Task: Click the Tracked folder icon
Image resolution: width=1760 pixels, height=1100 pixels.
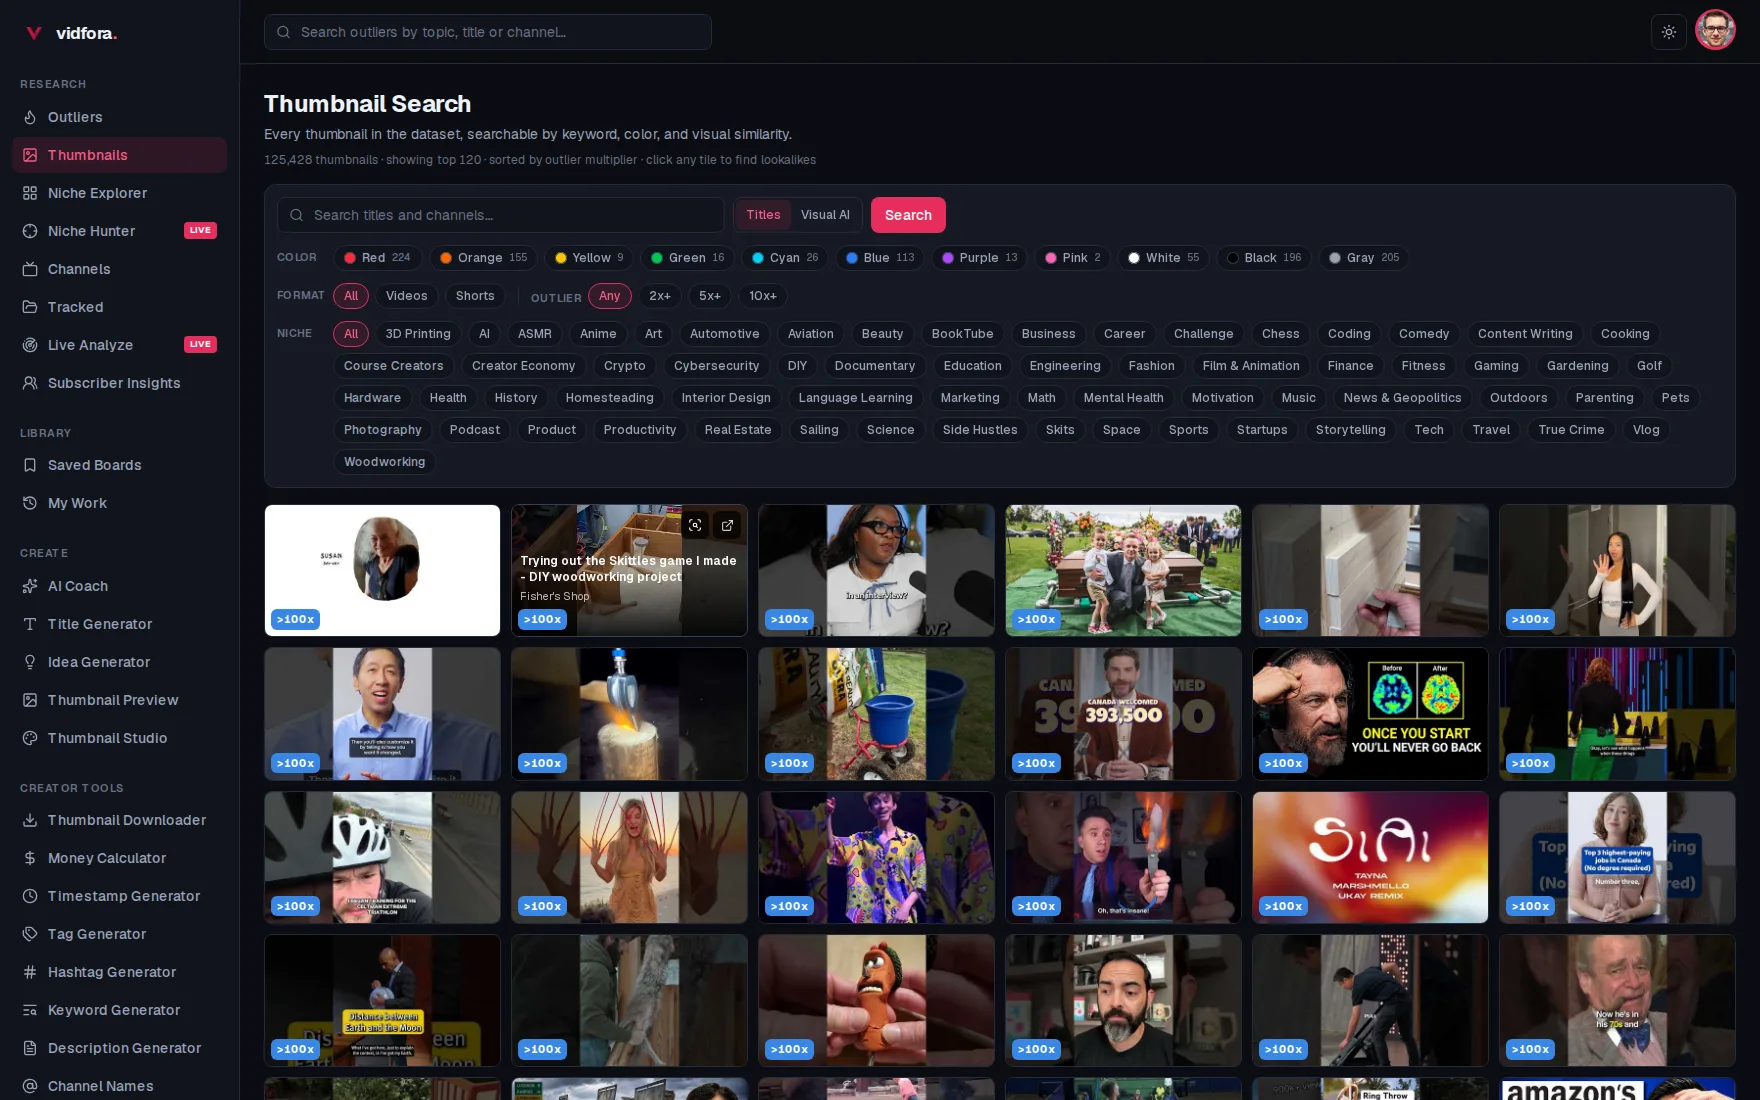Action: click(30, 307)
